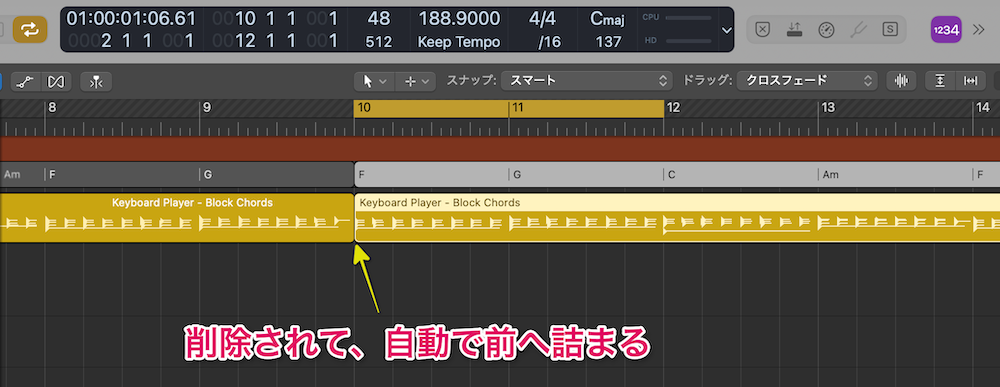Screen dimensions: 1000x387
Task: Toggle Show Flex hourglass icon
Action: (x=57, y=81)
